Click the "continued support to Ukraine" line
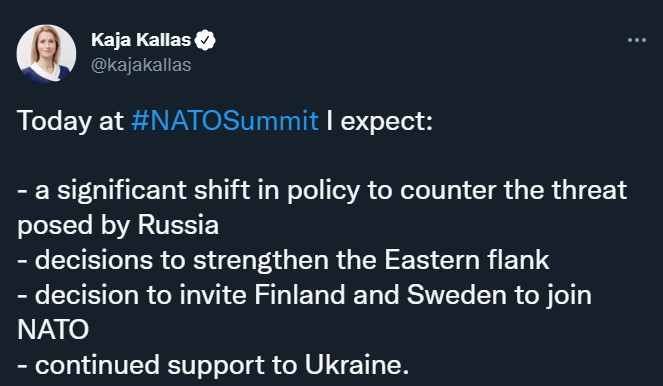Screen dimensions: 663x386 [x=213, y=365]
